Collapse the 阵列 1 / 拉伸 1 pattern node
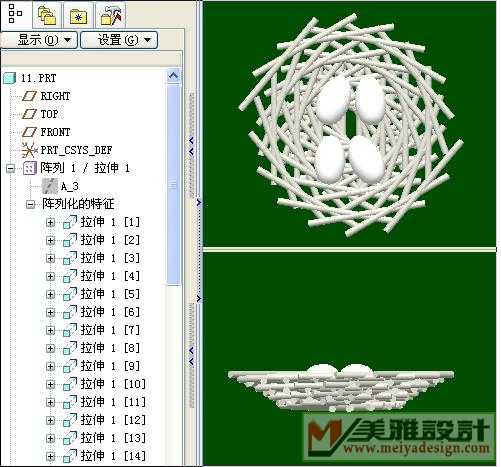501x467 pixels. (10, 168)
